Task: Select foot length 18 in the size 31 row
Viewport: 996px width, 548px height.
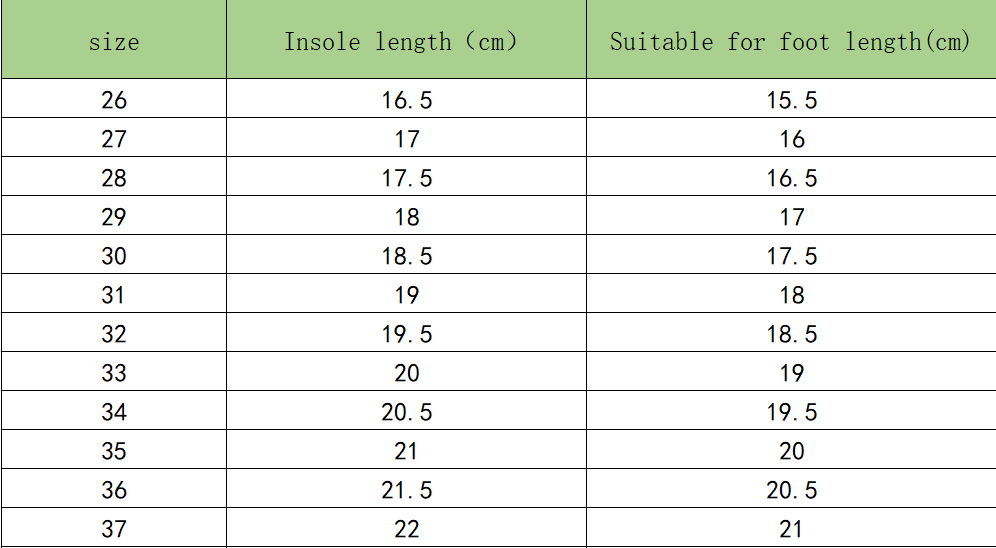Action: pos(791,295)
